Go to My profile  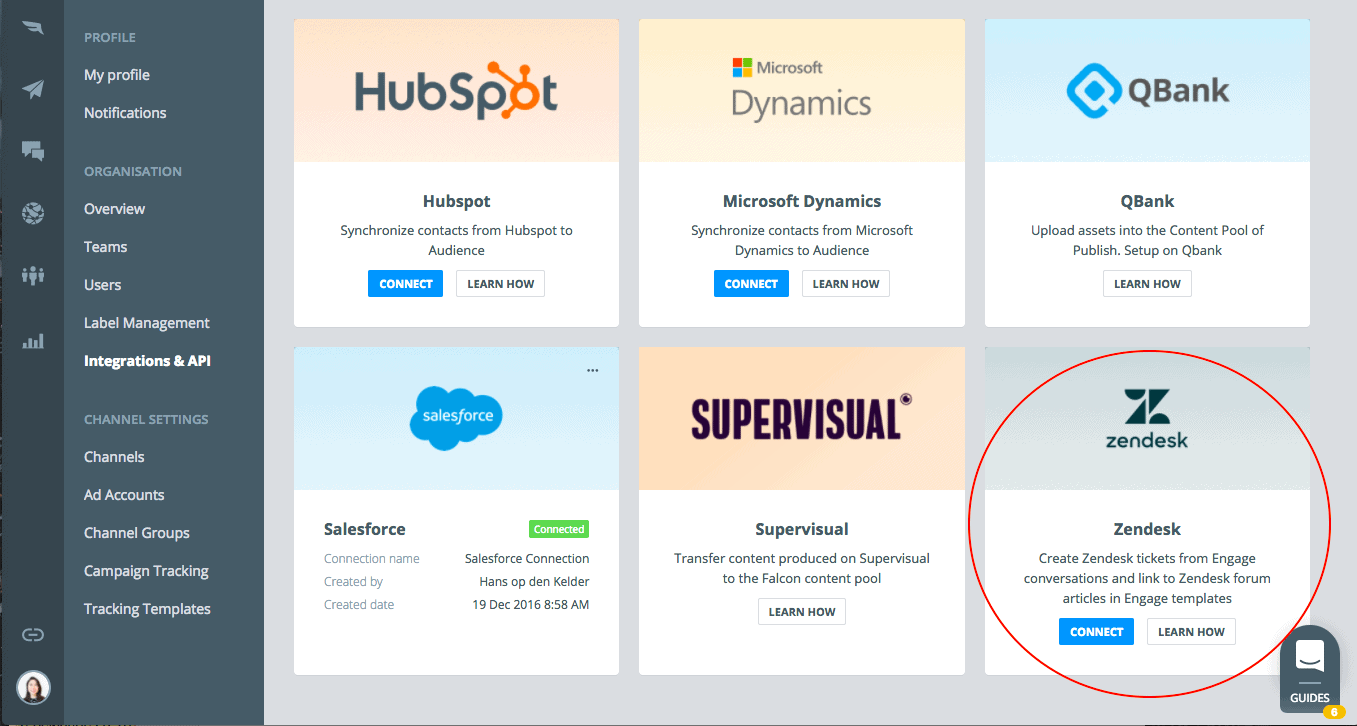coord(117,75)
